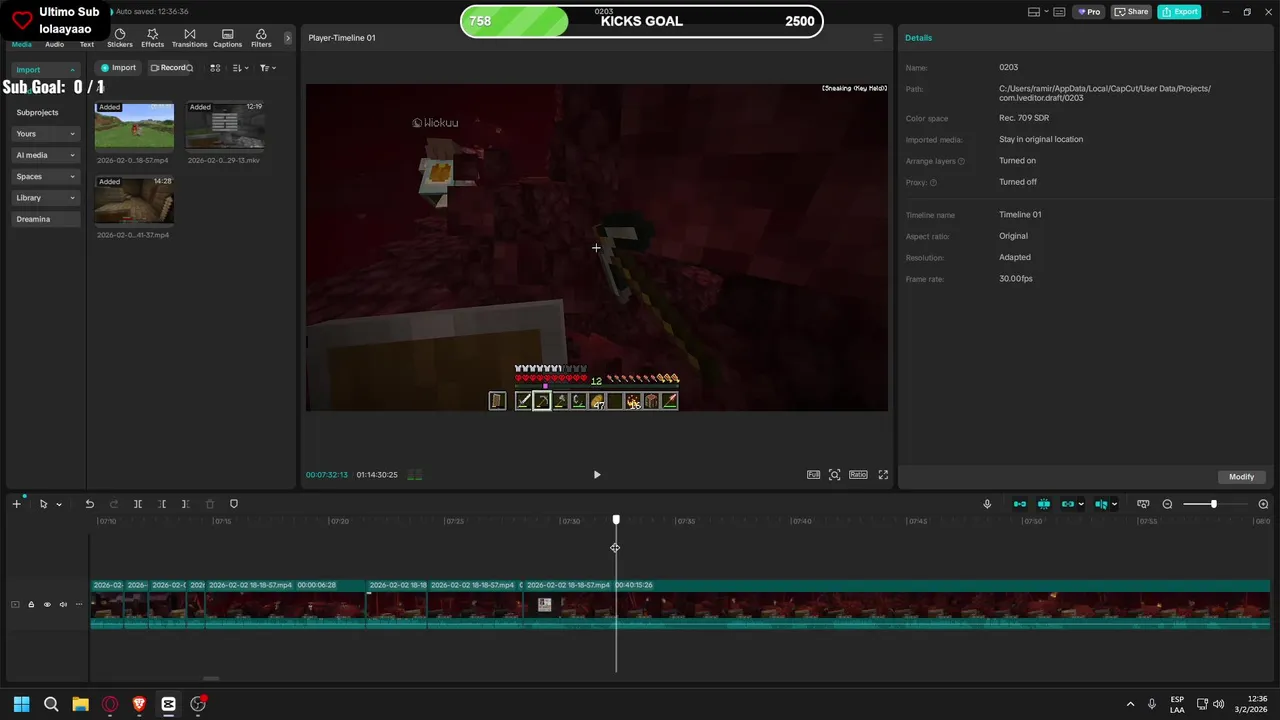Open Dreamina in the sidebar
Screen dimensions: 1280x720
pyautogui.click(x=46, y=219)
